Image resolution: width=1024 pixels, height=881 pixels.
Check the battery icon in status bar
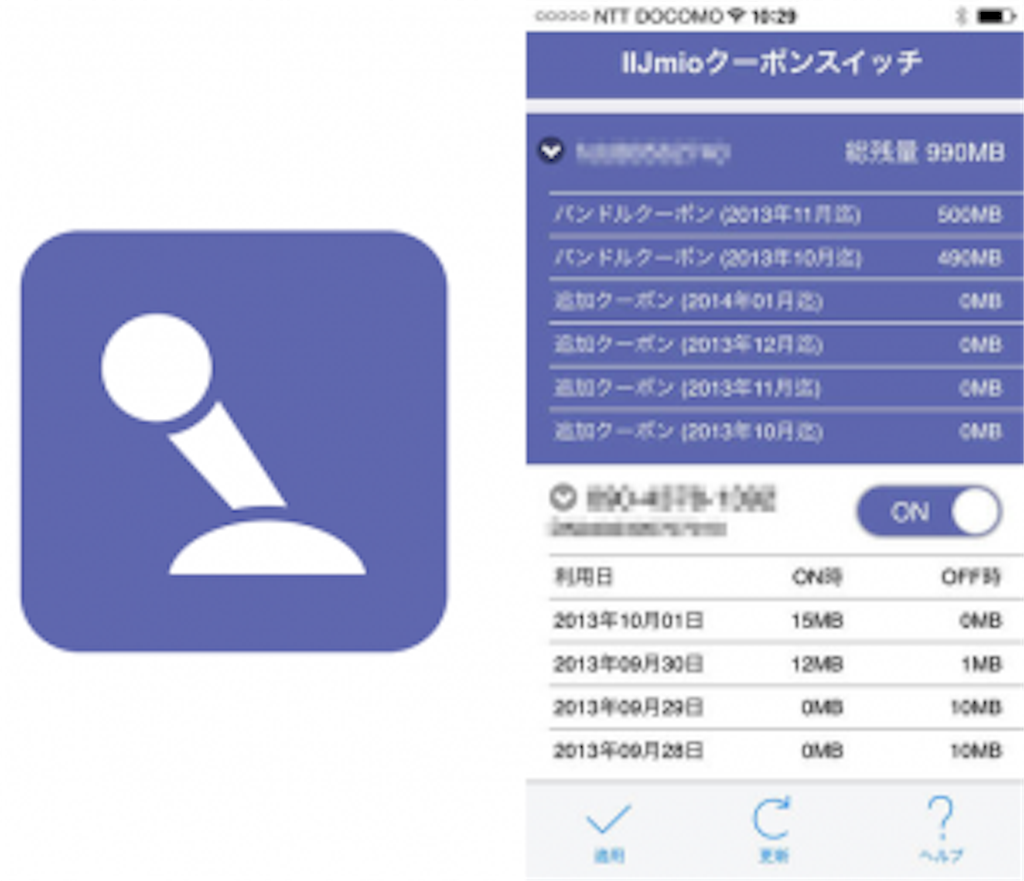pyautogui.click(x=996, y=16)
